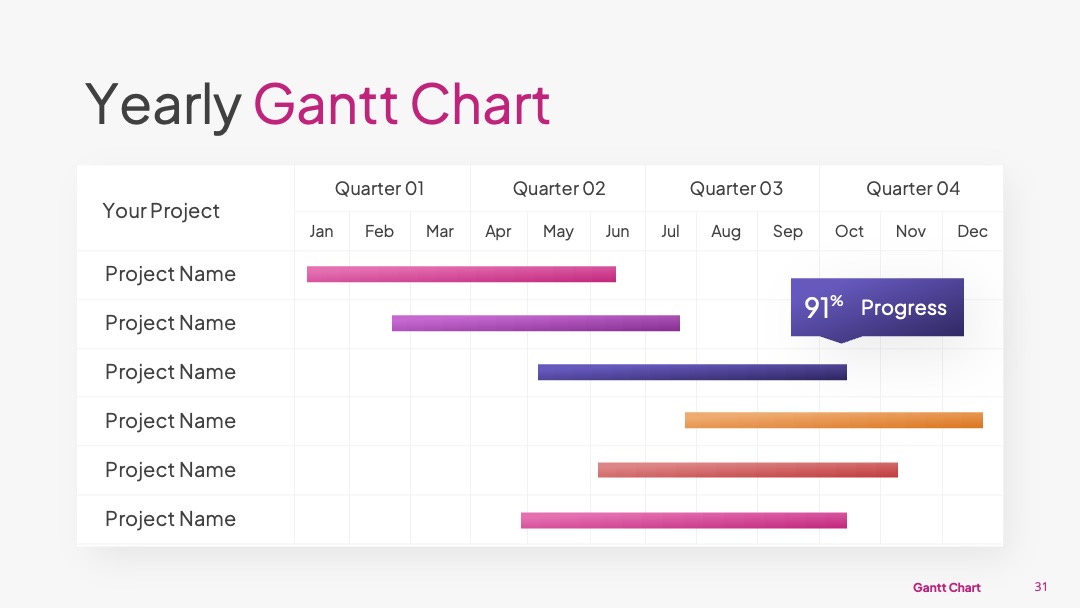The image size is (1080, 608).
Task: Select the Dec month header
Action: point(973,231)
